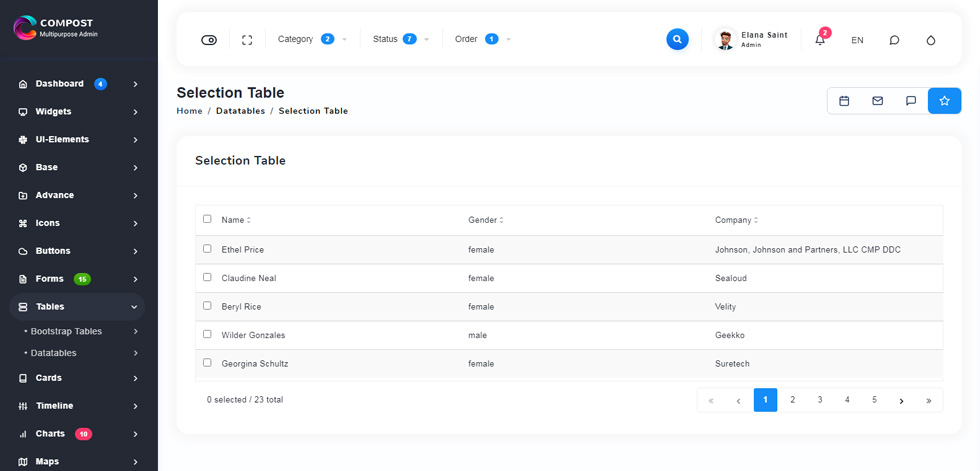Click the Forms badge showing 15
Image resolution: width=980 pixels, height=471 pixels.
(x=82, y=279)
